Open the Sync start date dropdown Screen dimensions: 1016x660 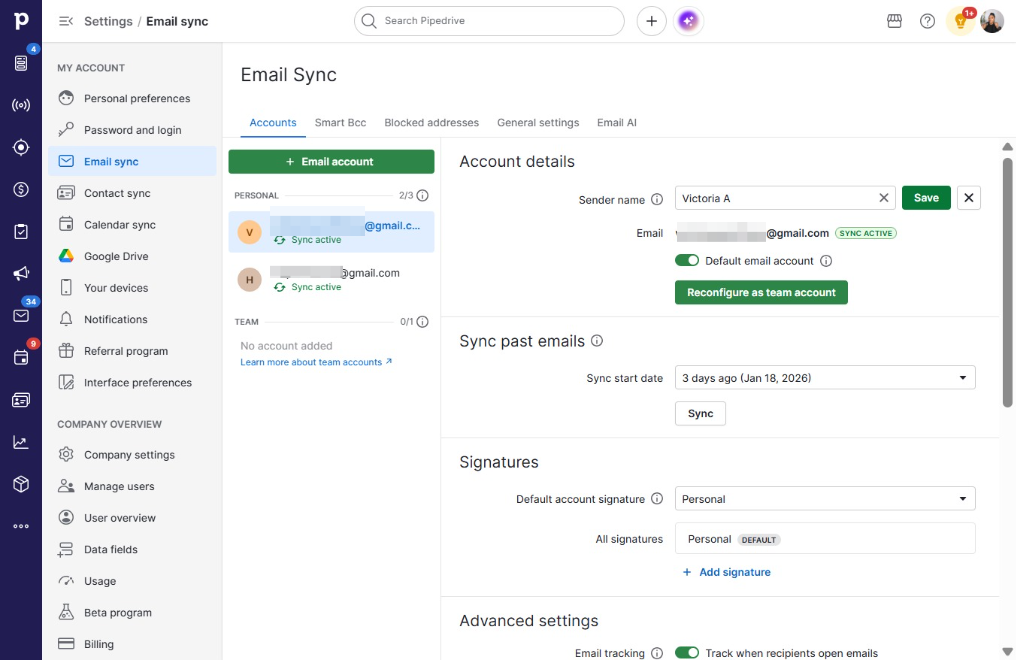click(x=825, y=378)
